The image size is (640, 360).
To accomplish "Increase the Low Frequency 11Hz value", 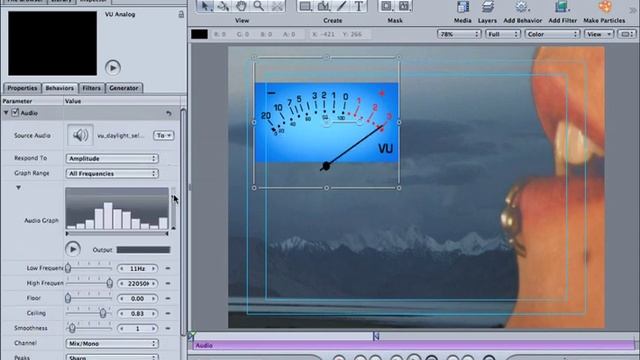I will [x=153, y=269].
